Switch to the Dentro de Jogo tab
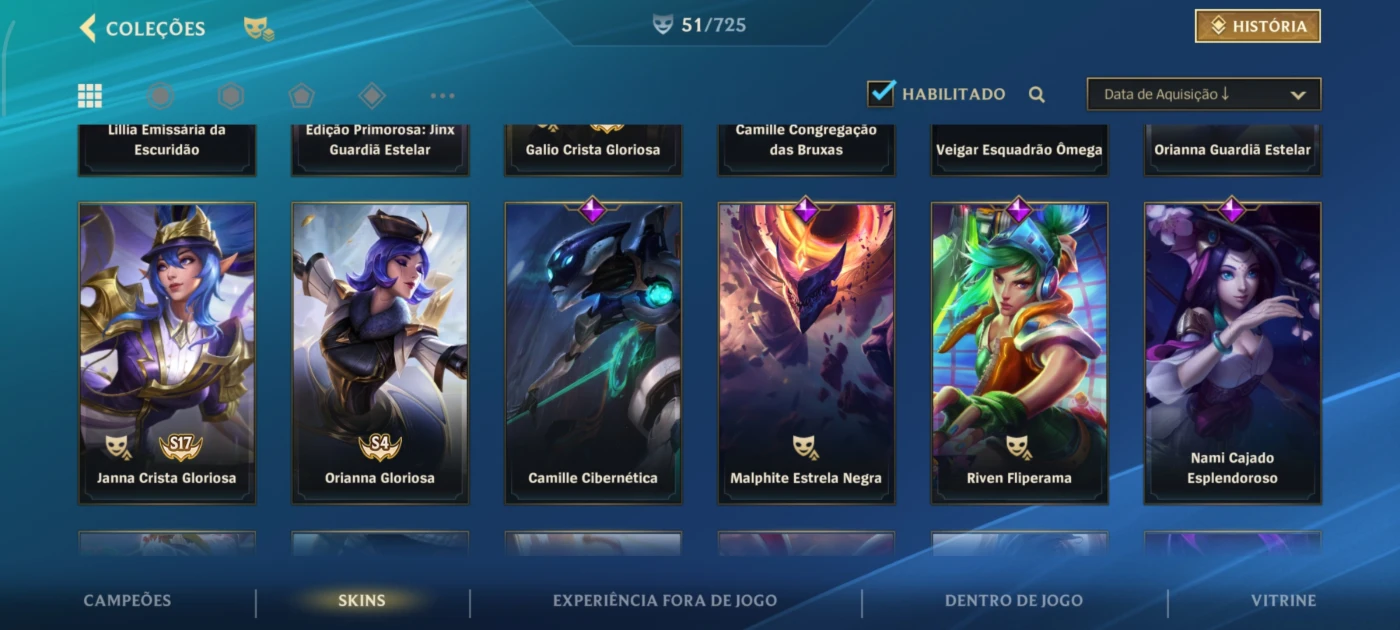1400x630 pixels. tap(1014, 600)
